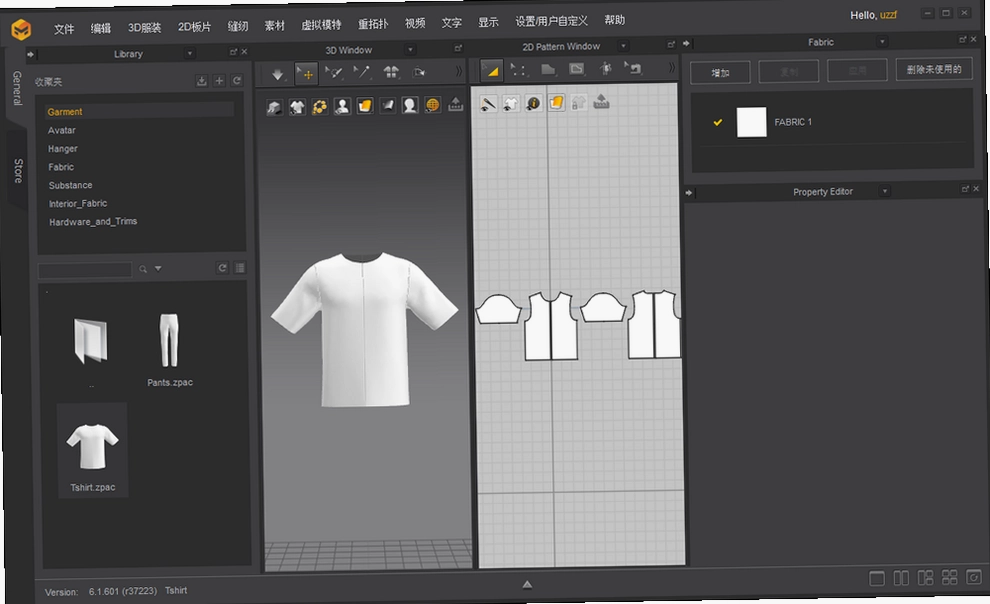The width and height of the screenshot is (990, 604).
Task: Toggle the orange texture surface icon in 3D window
Action: click(x=365, y=105)
